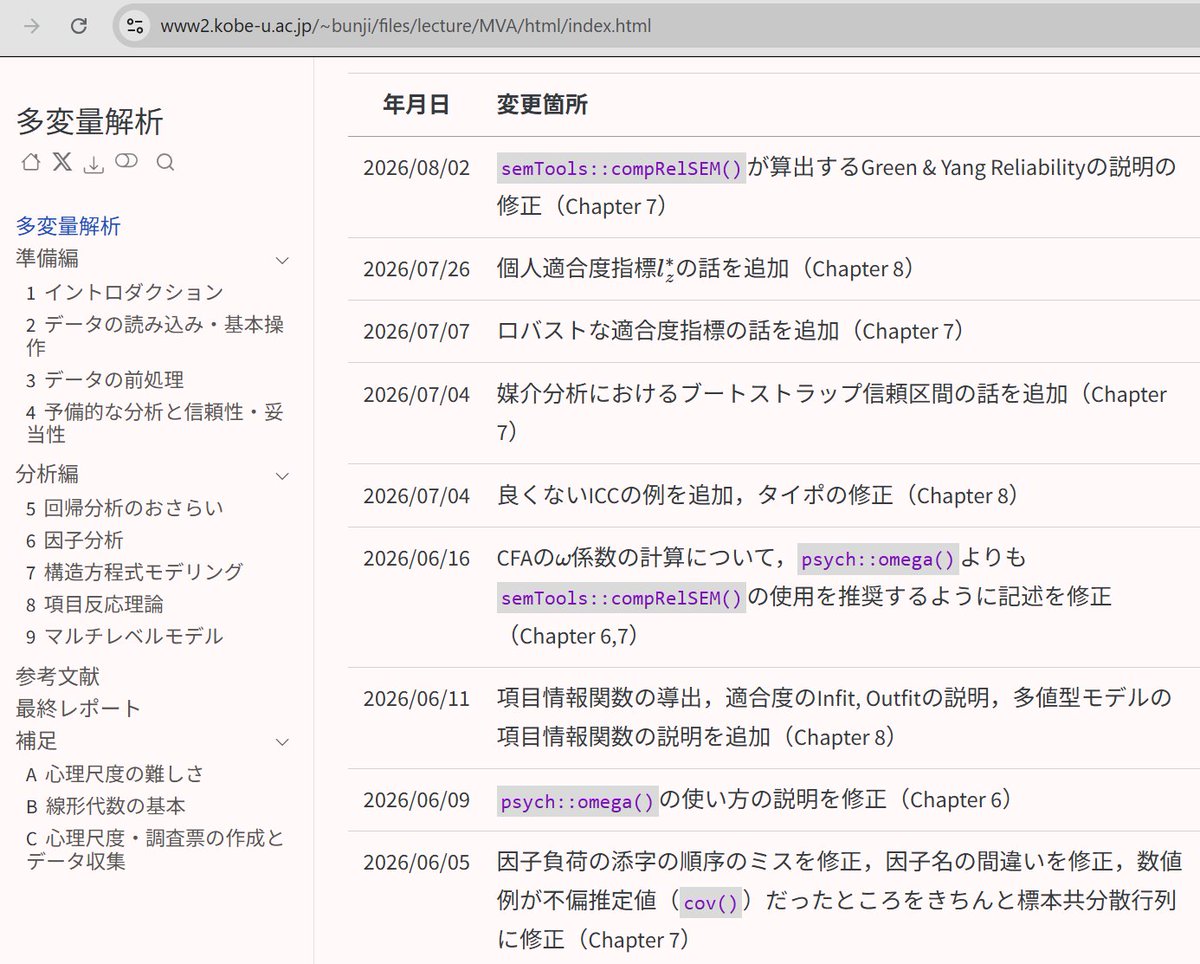Open the sidebar search magnifier
Screen dimensions: 1200x964
(x=166, y=162)
